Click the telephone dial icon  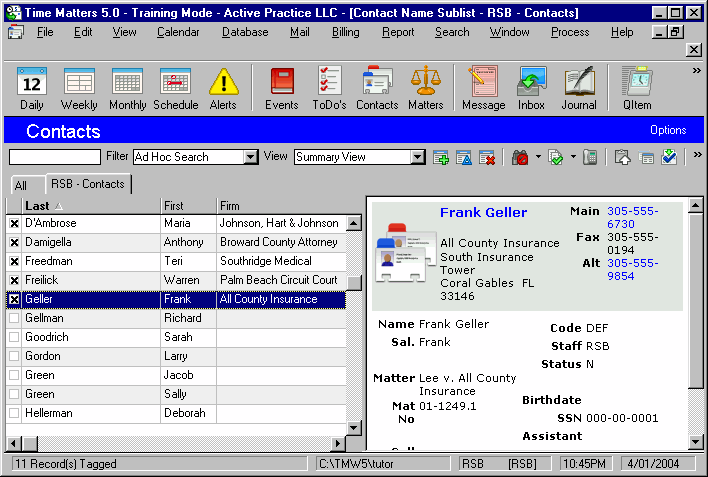coord(590,158)
